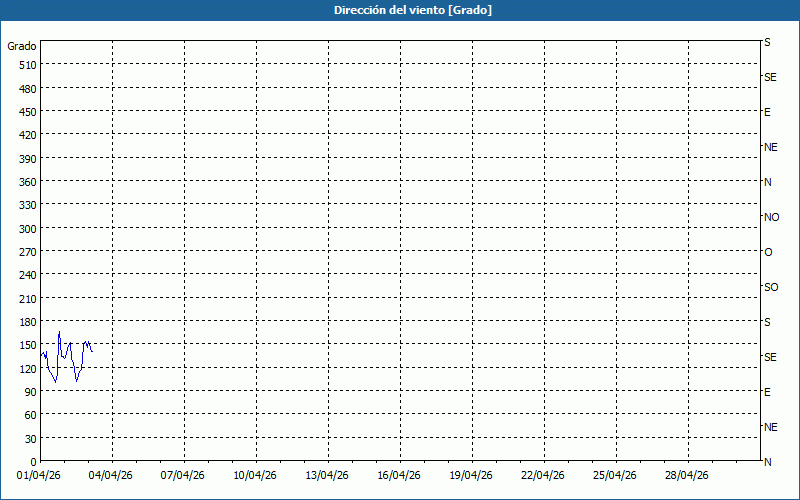Image resolution: width=800 pixels, height=500 pixels.
Task: Pick the 90 degree y-axis label
Action: tap(30, 392)
